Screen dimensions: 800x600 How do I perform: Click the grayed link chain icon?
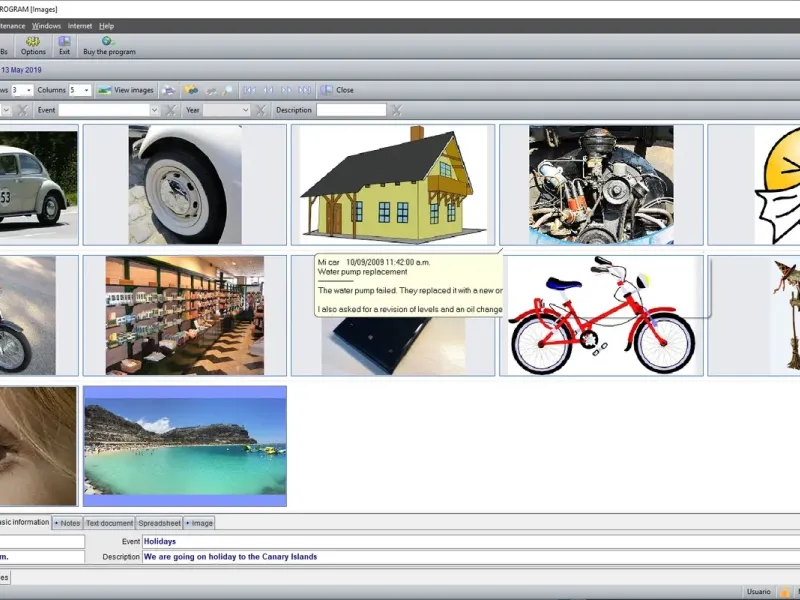(210, 90)
